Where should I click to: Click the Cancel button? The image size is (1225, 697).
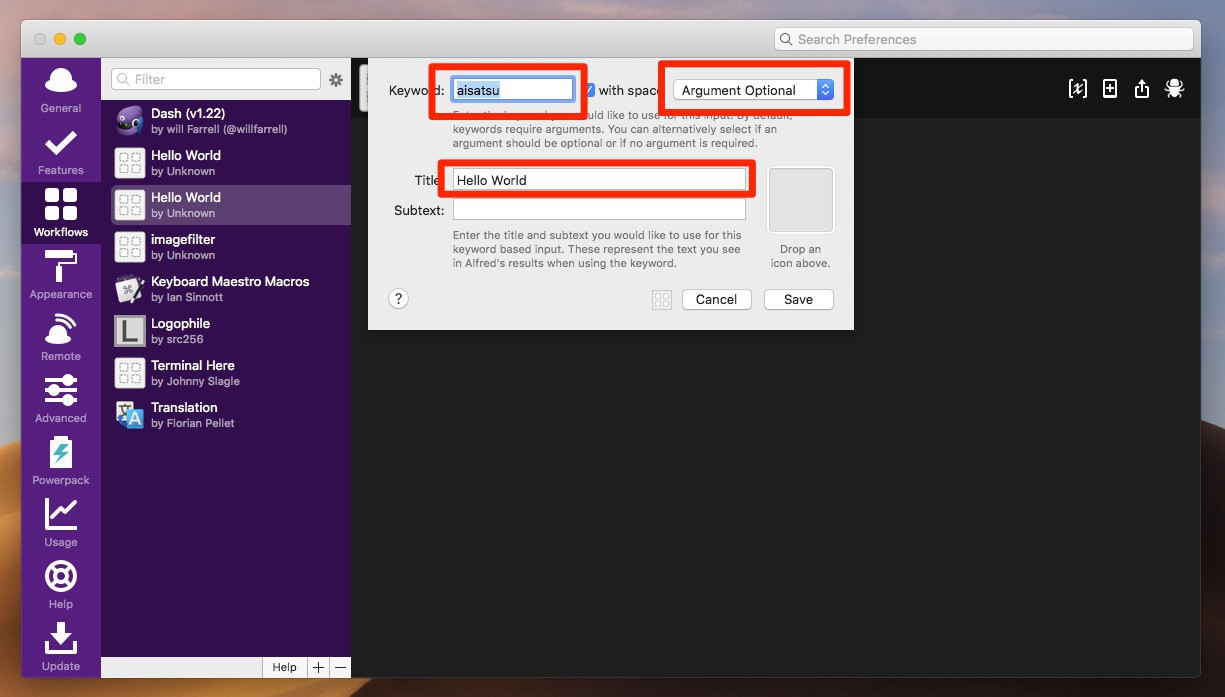tap(717, 299)
